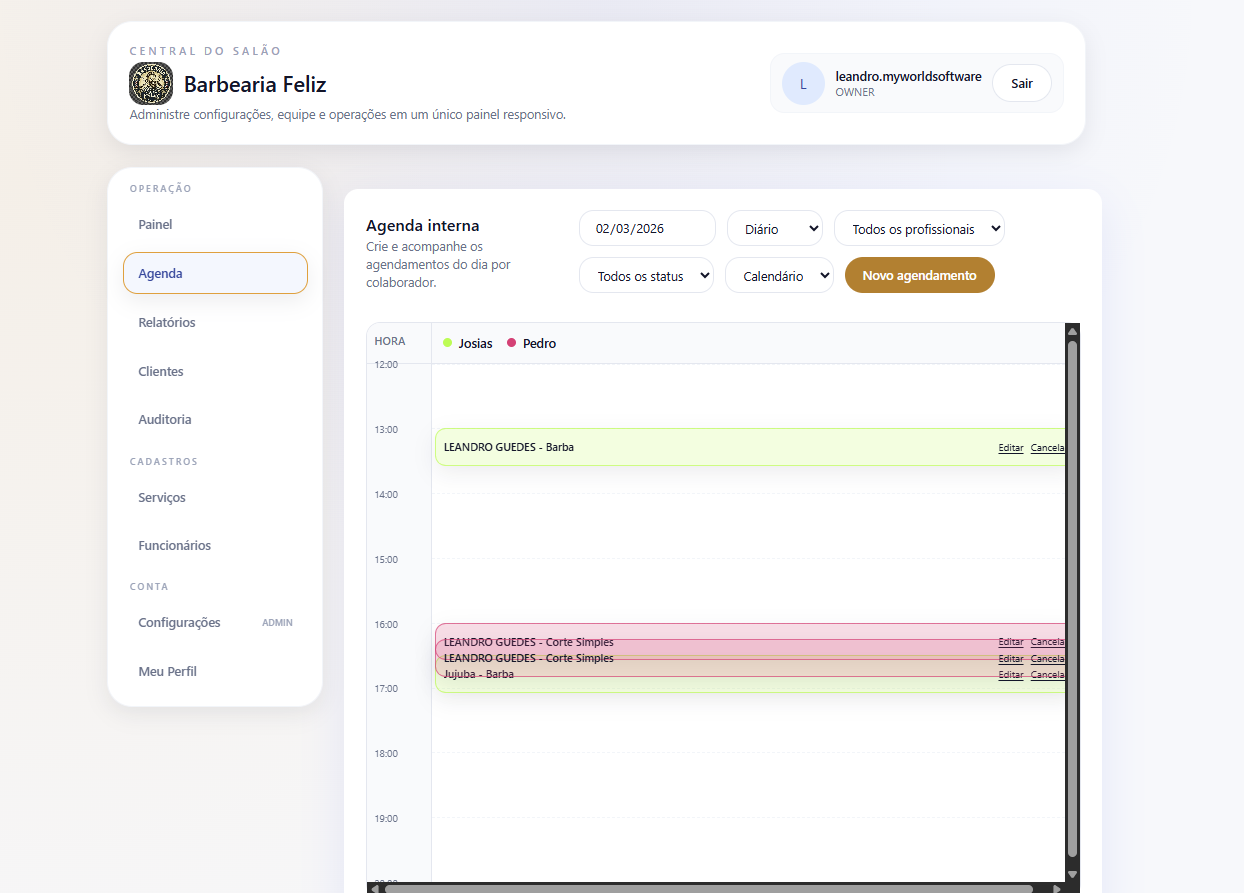Navigate to the Clientes section
Viewport: 1244px width, 893px height.
[x=161, y=372]
